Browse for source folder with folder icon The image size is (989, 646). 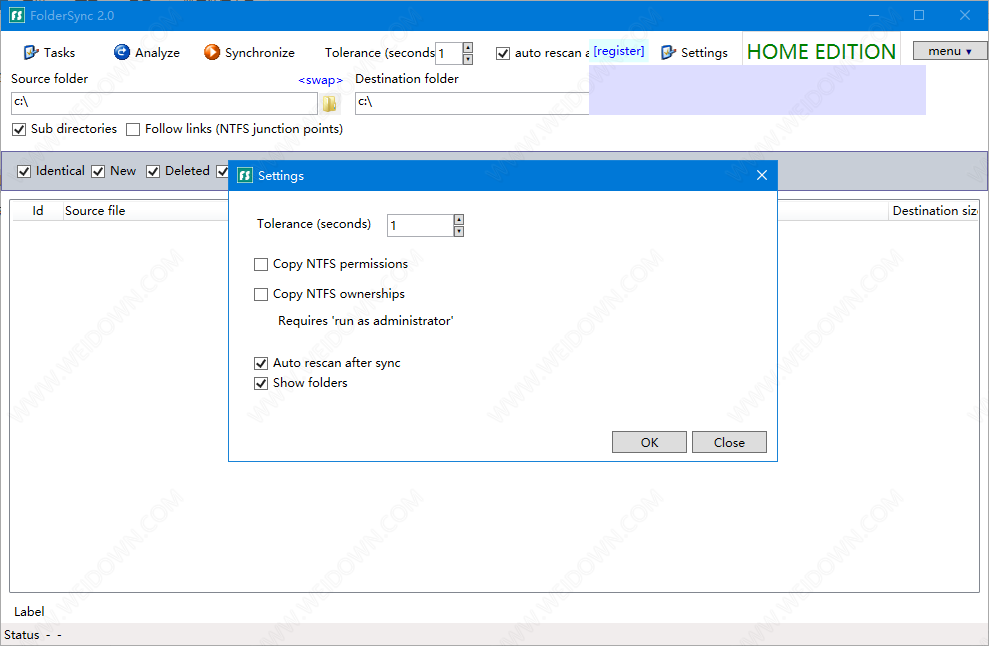click(329, 103)
